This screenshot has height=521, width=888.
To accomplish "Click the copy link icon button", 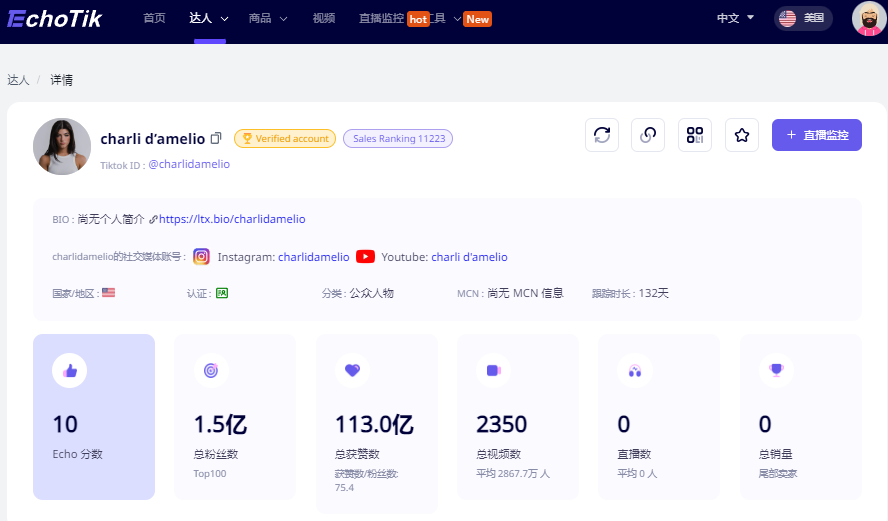I will [x=648, y=135].
